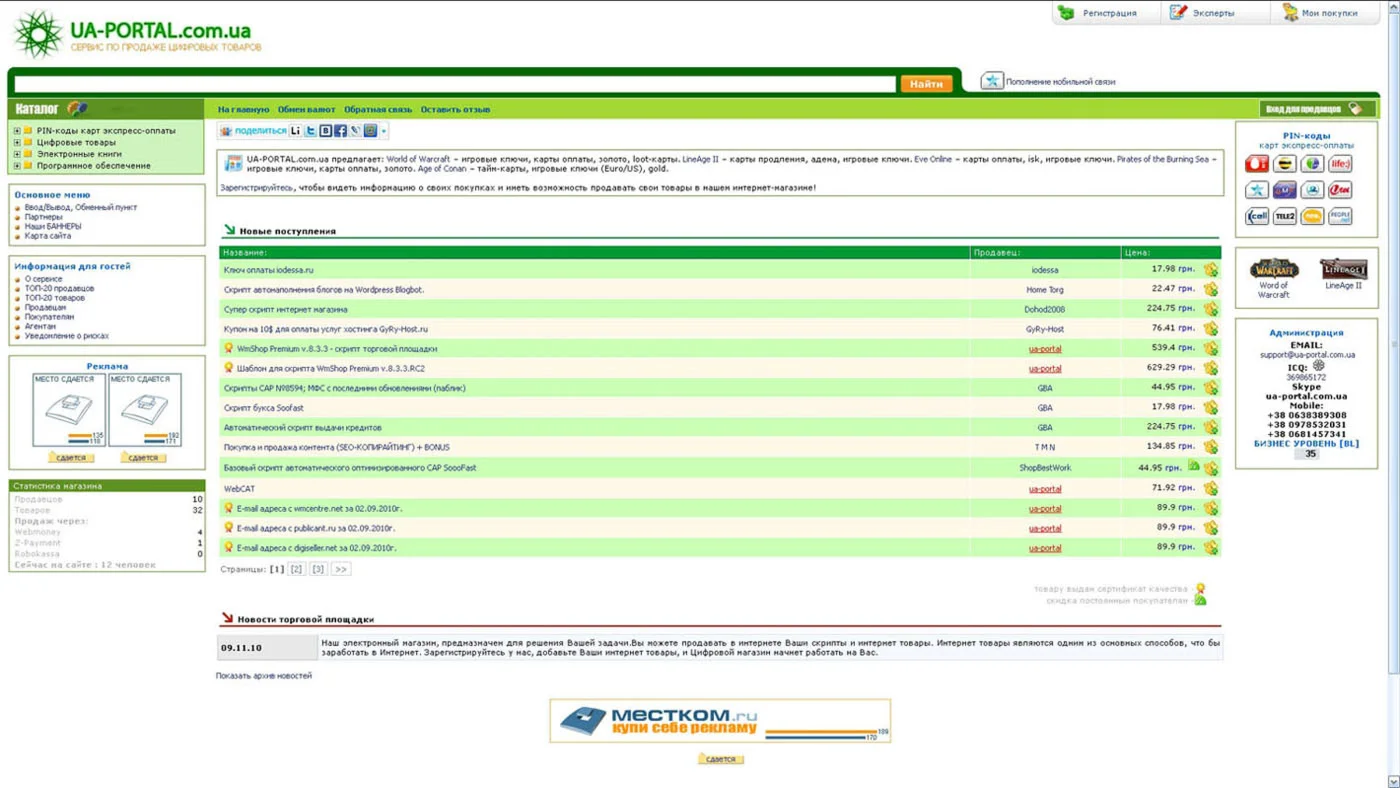Open the TELE2 PIN-code card page
Image resolution: width=1400 pixels, height=788 pixels.
click(1284, 216)
